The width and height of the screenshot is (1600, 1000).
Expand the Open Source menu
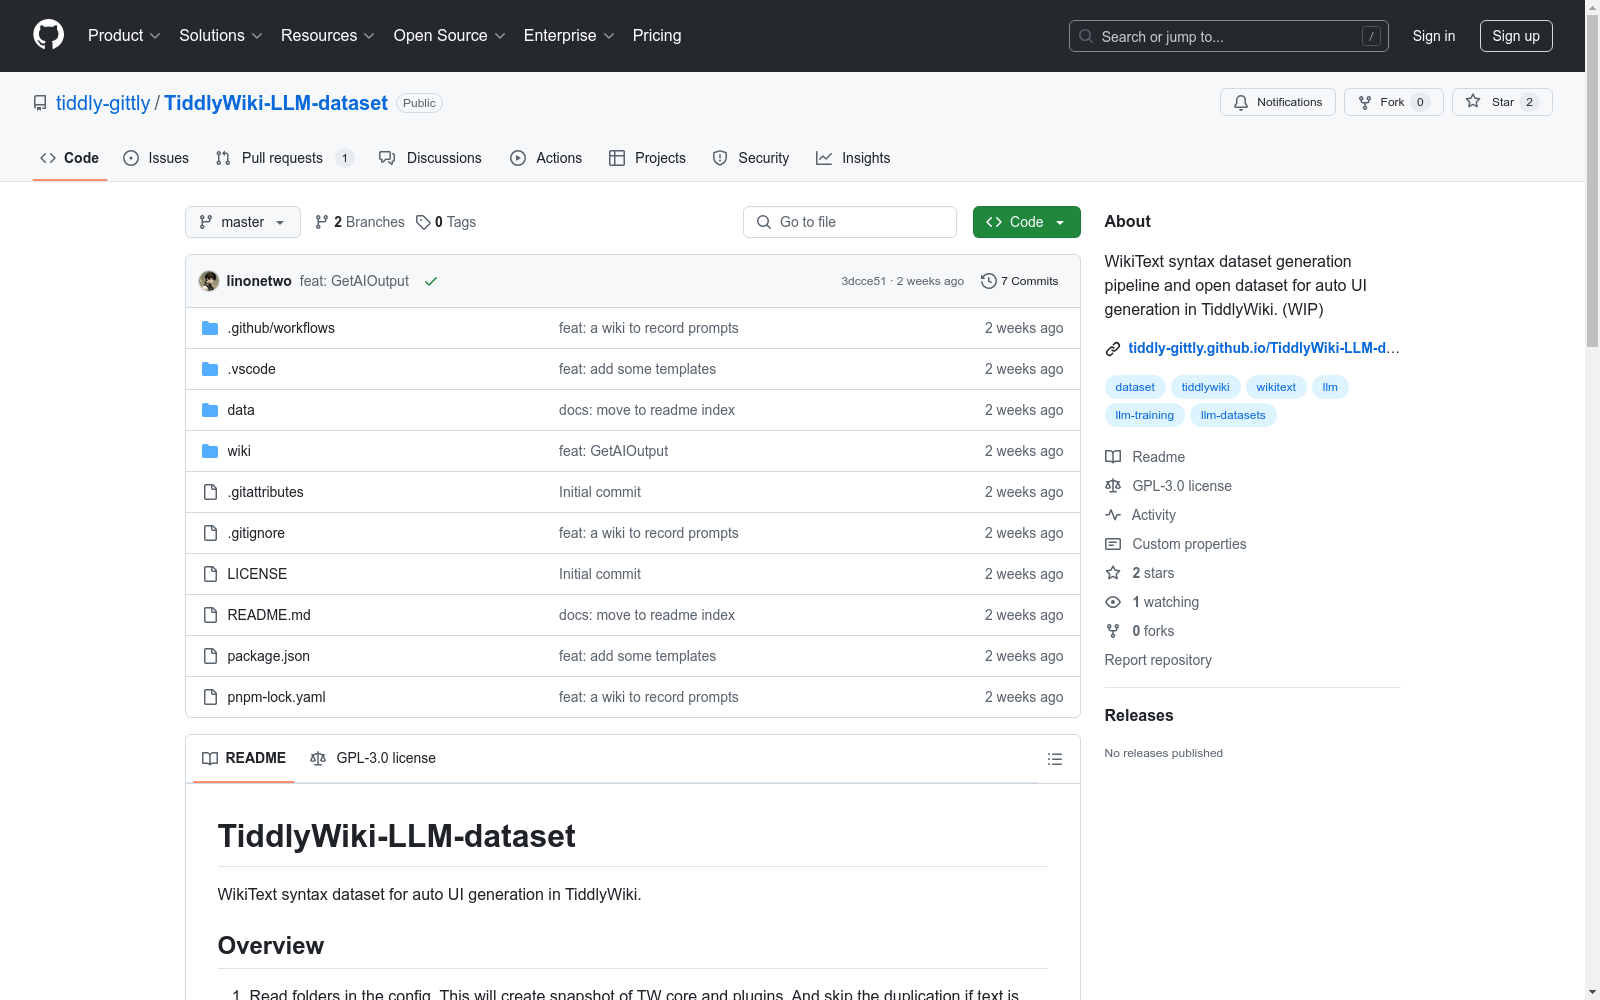pyautogui.click(x=450, y=35)
